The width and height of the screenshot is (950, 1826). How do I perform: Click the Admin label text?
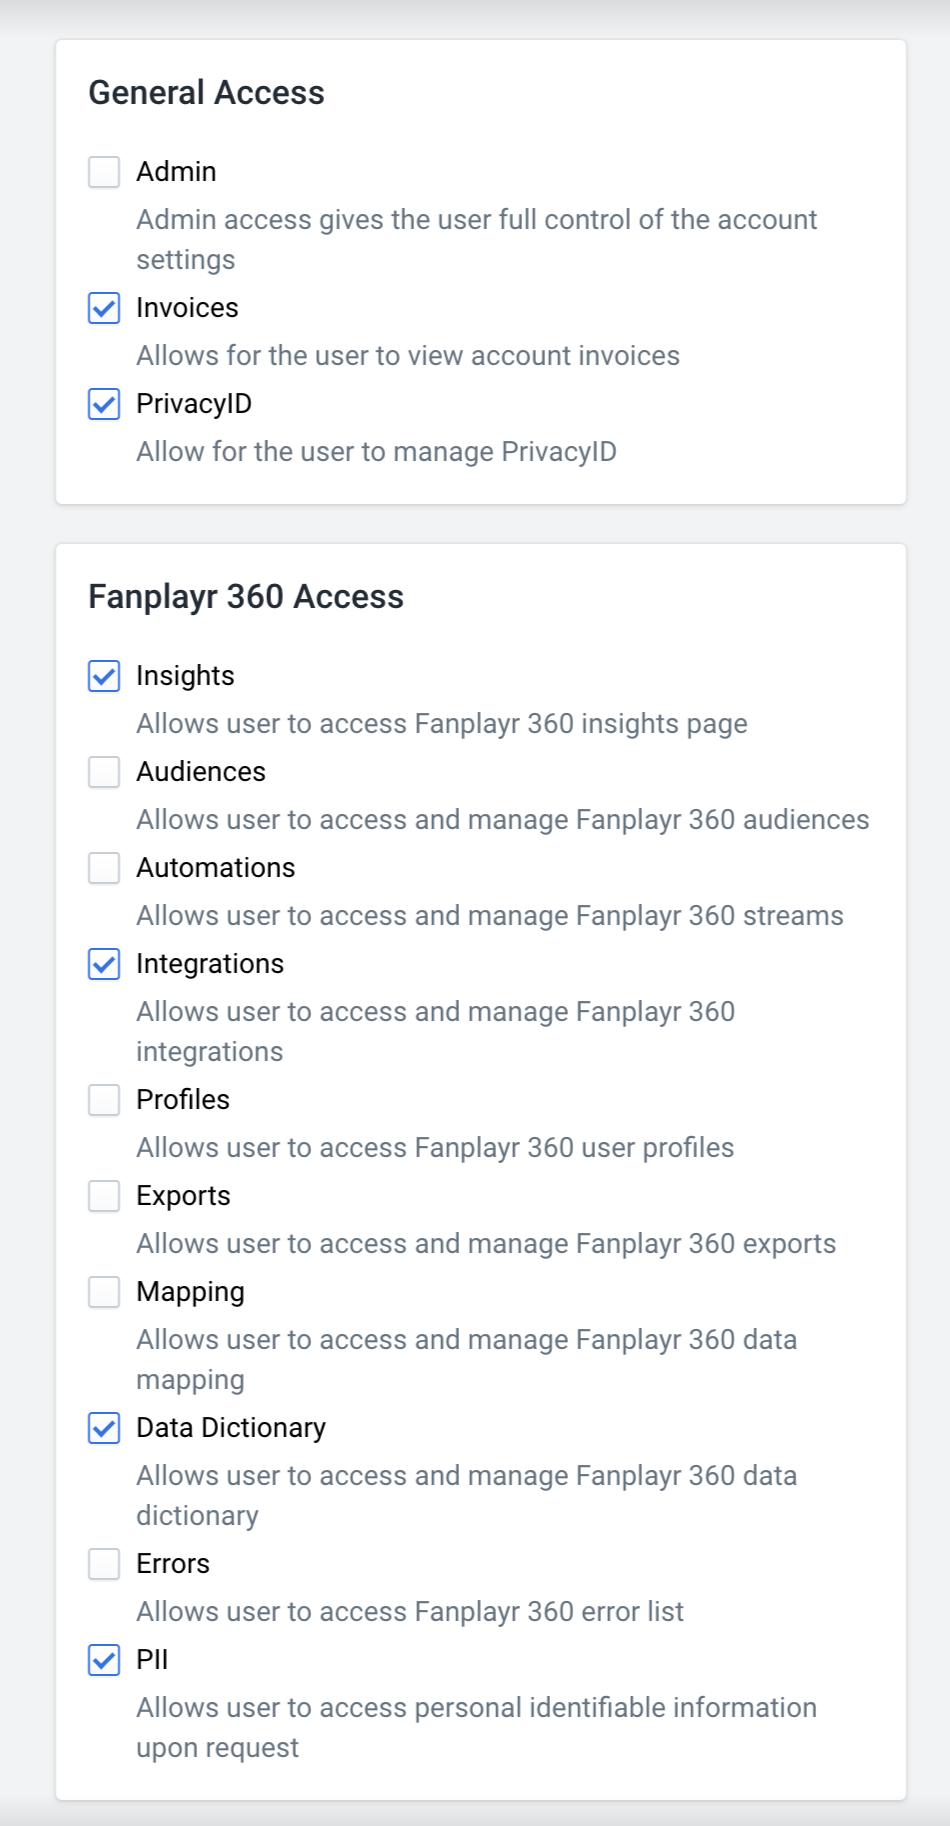tap(176, 172)
